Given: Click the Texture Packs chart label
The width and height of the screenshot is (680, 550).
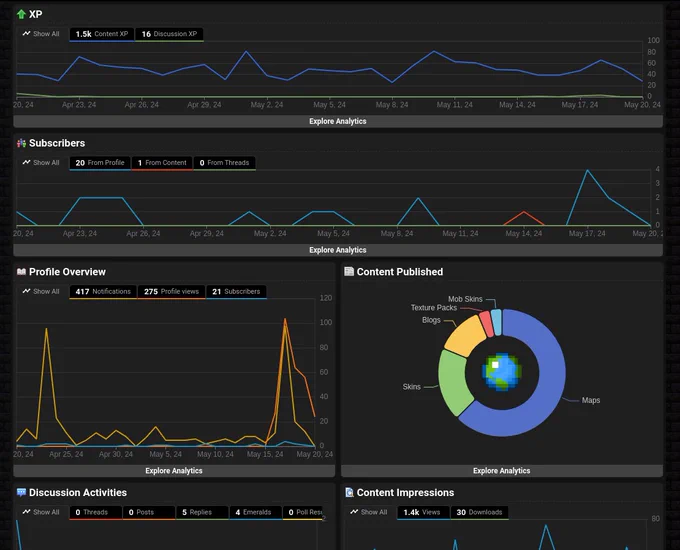Looking at the screenshot, I should (434, 308).
